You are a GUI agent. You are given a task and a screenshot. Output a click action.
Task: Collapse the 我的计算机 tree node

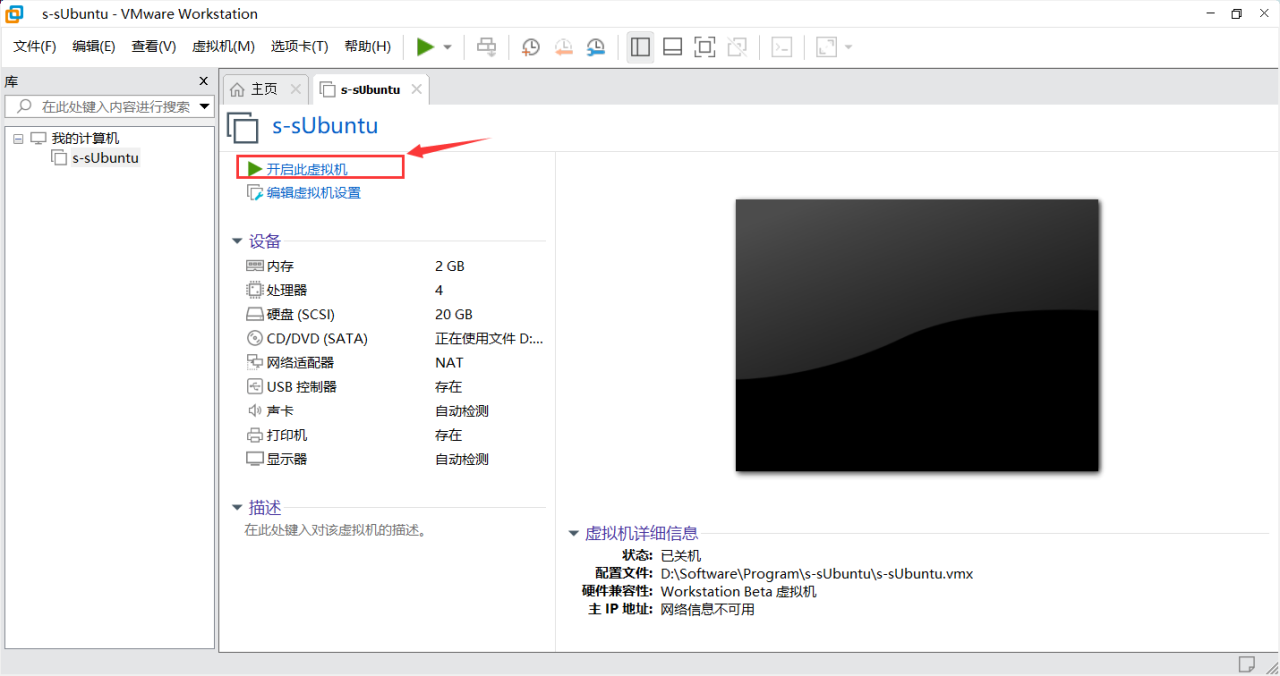tap(18, 138)
